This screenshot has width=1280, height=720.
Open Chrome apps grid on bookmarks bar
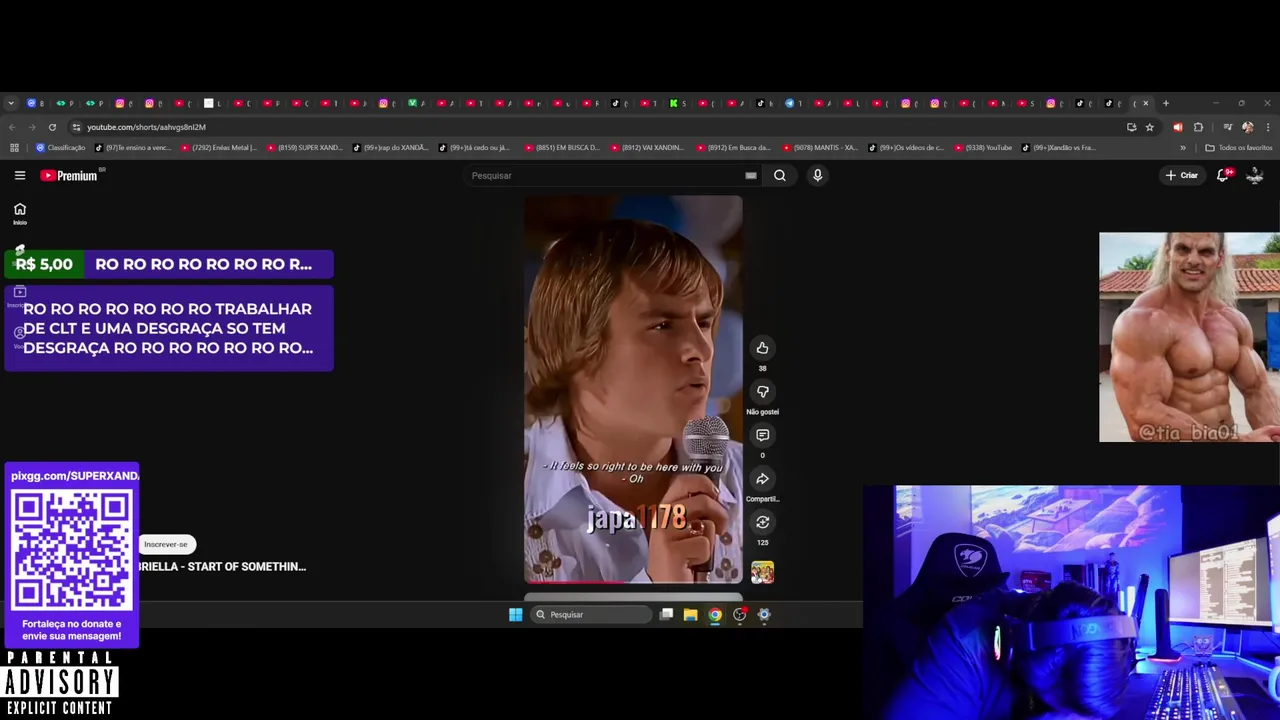(x=14, y=148)
